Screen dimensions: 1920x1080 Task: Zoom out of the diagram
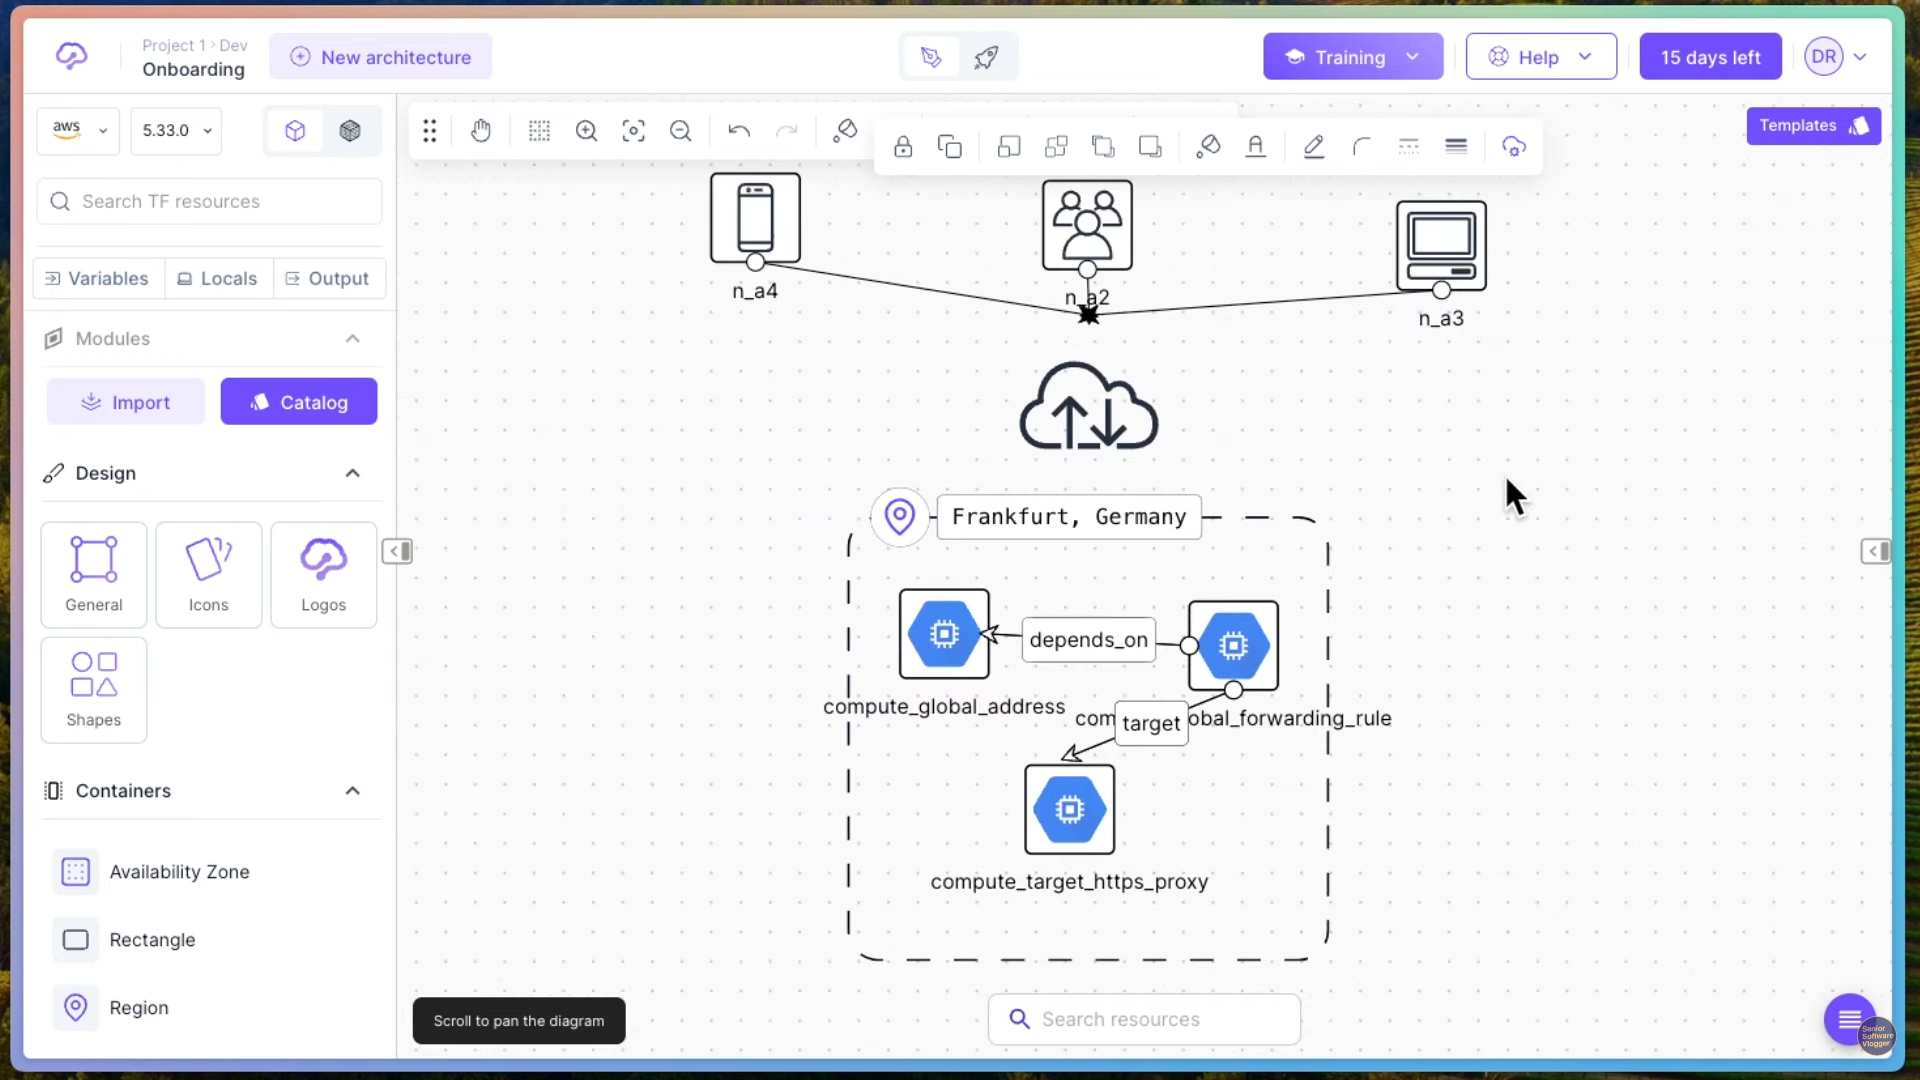681,131
